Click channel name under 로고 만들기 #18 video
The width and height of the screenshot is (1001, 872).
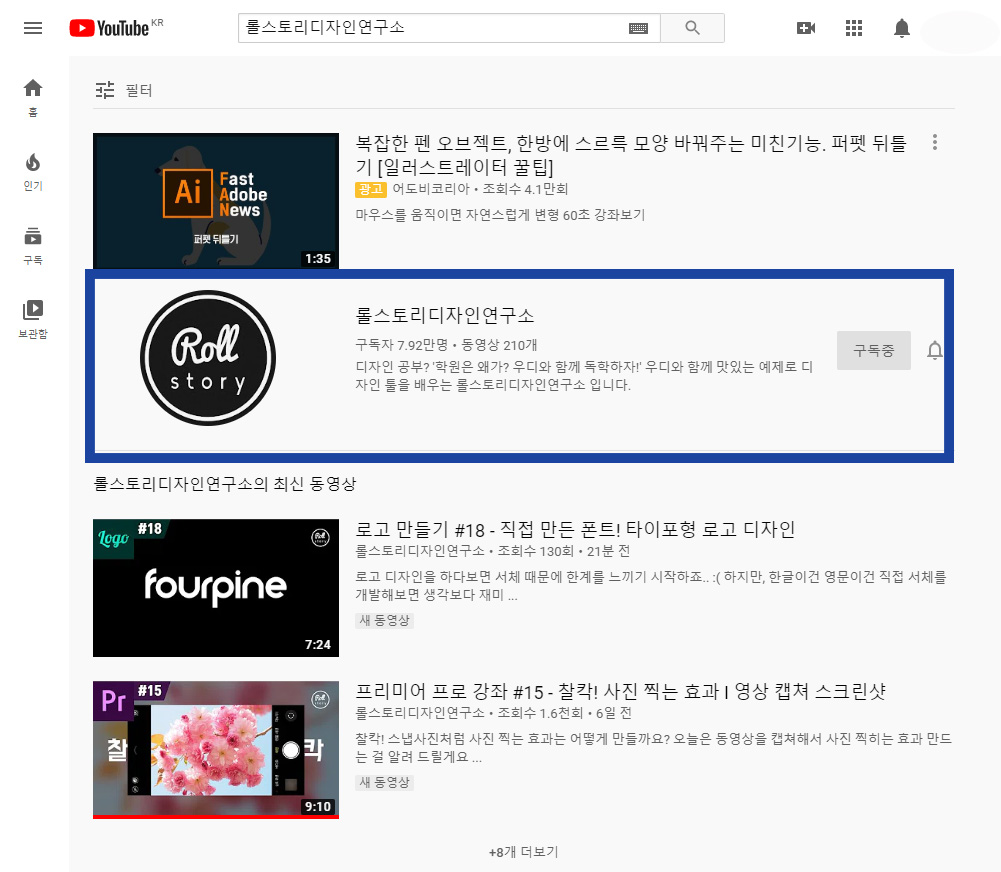point(419,551)
